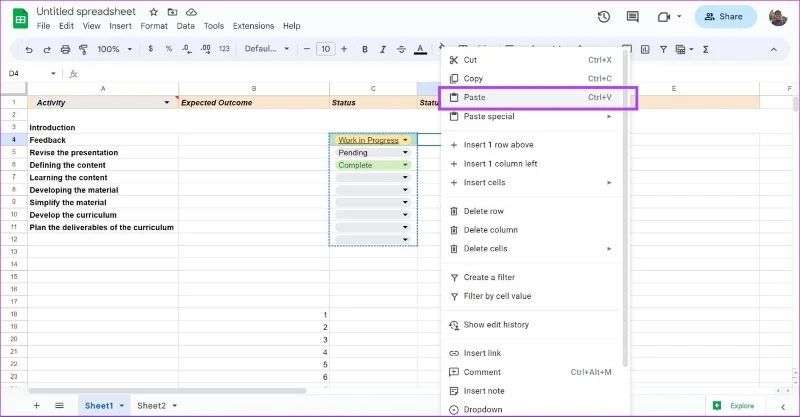Open the comments history icon
The height and width of the screenshot is (417, 800).
click(x=633, y=17)
